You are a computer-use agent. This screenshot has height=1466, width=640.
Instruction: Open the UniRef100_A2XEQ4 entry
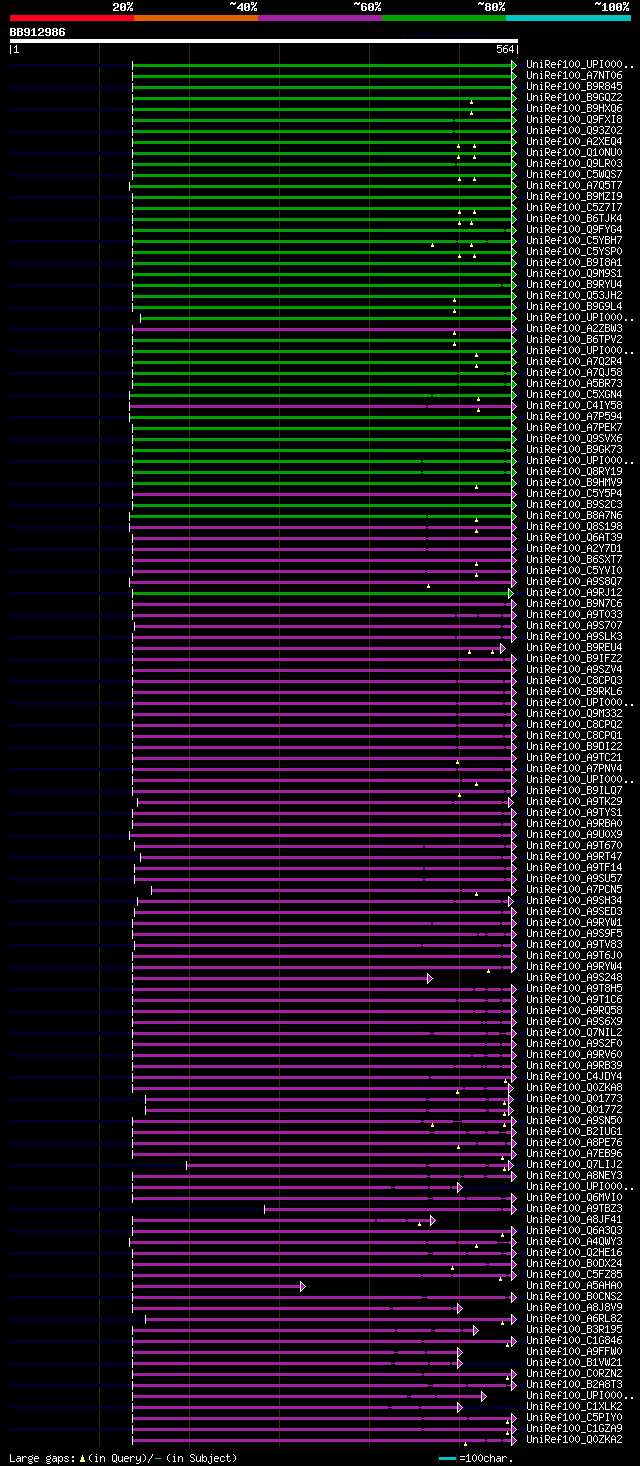point(573,141)
